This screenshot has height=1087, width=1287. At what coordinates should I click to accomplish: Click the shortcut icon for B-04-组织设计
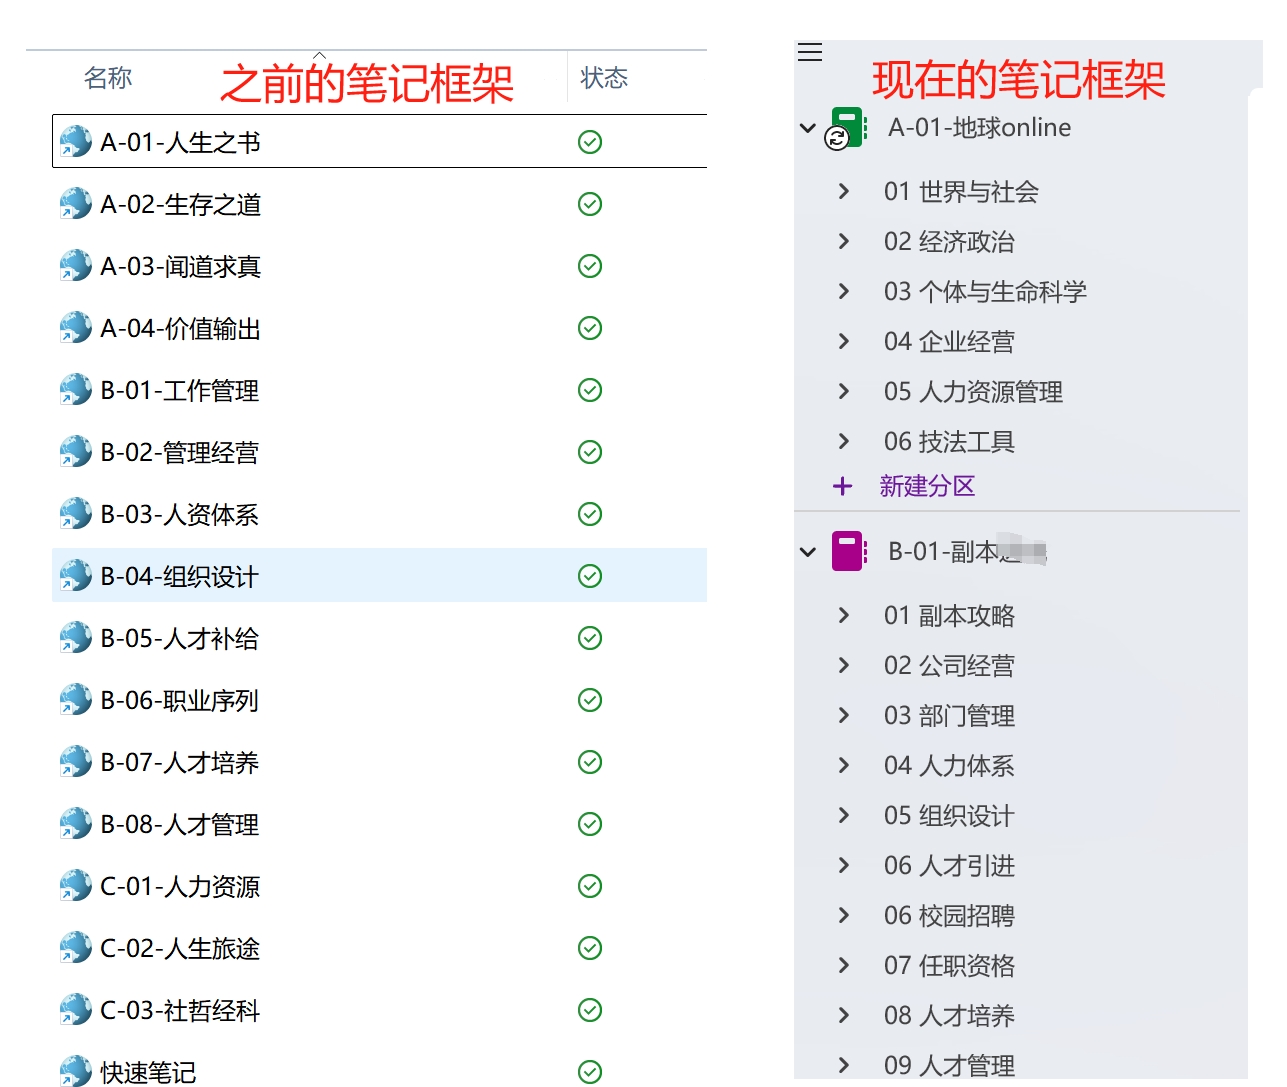click(x=75, y=576)
